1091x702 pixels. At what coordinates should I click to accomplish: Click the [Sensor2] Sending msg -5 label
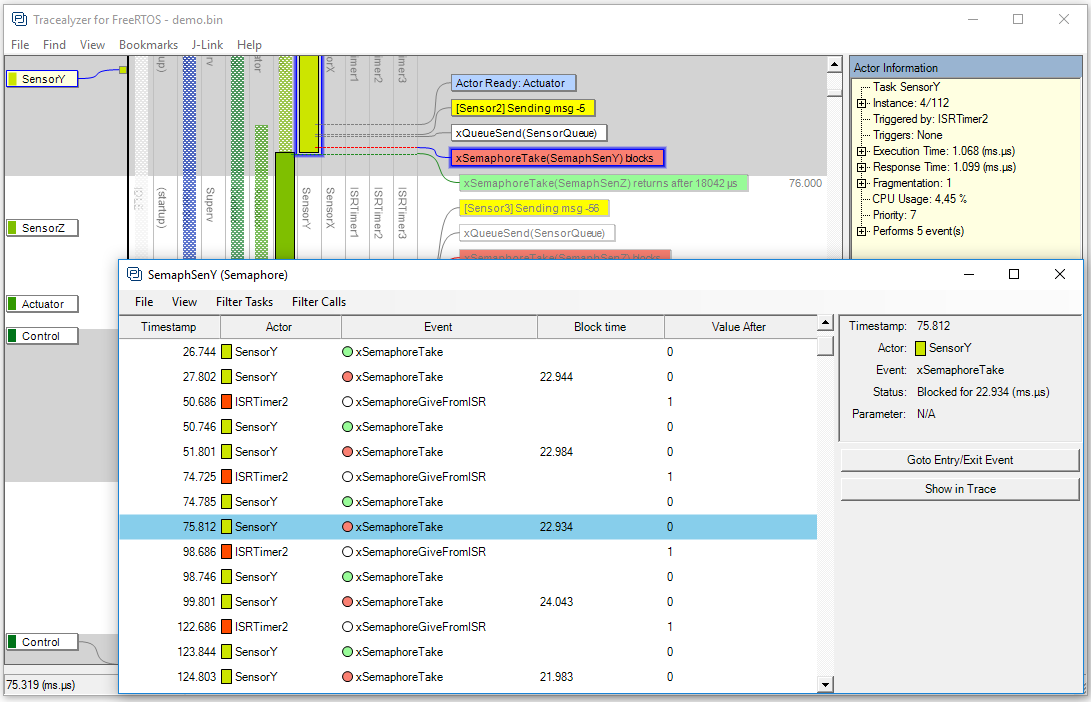523,108
